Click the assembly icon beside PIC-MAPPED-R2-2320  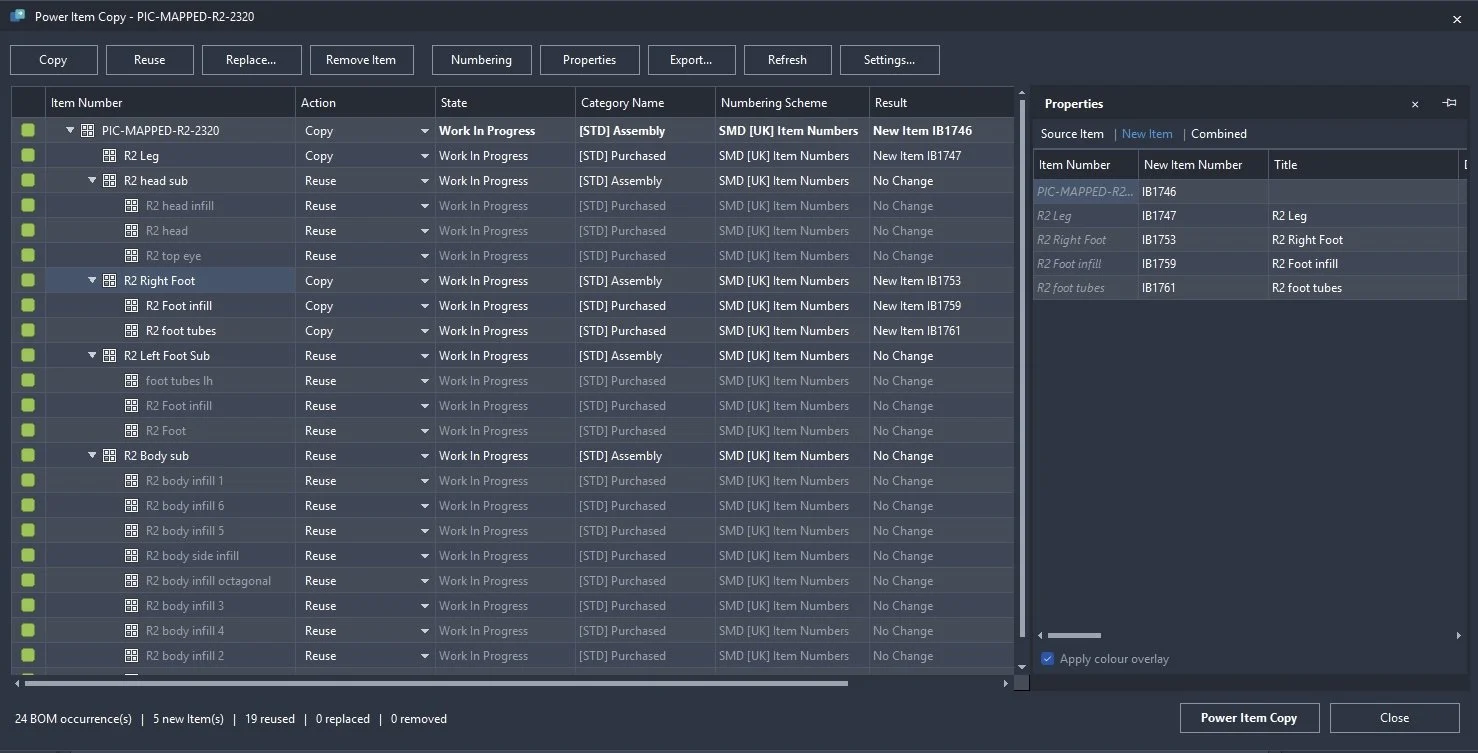(x=87, y=131)
